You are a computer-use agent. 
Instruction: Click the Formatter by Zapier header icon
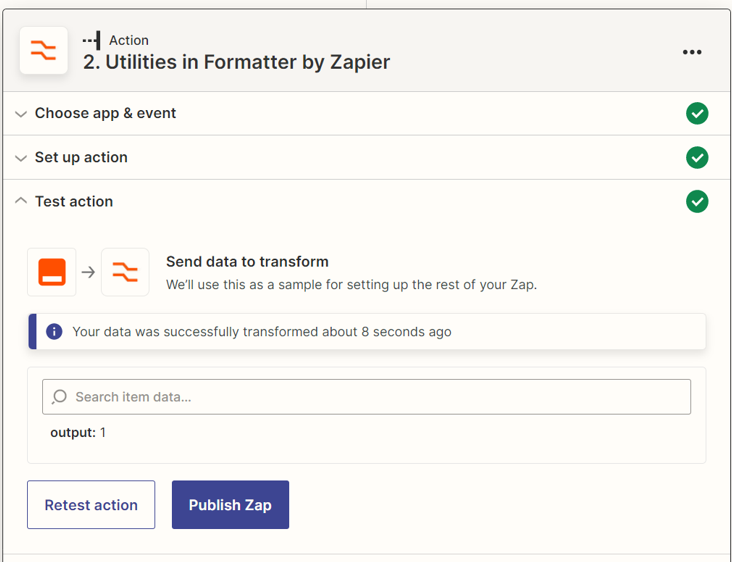pos(44,51)
